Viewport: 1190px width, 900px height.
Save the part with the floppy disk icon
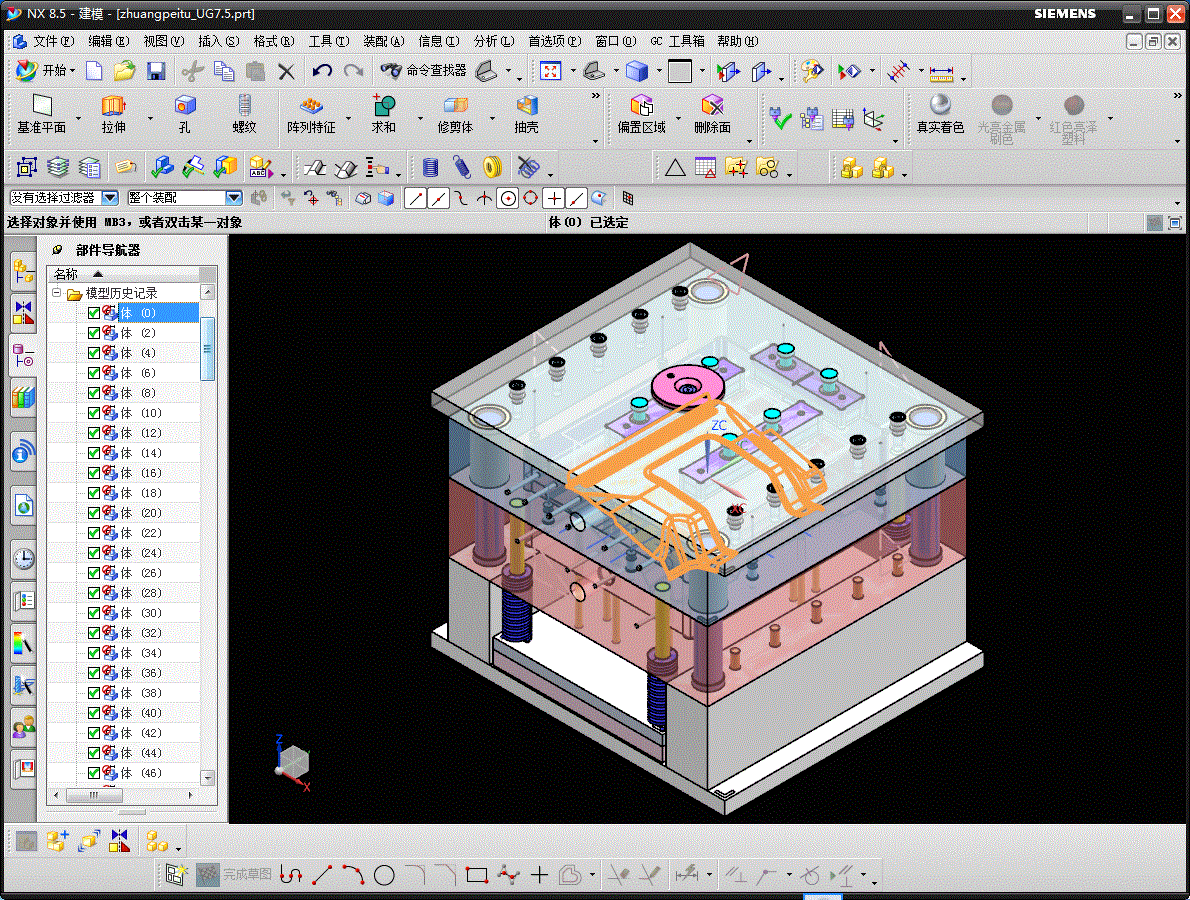click(x=156, y=71)
